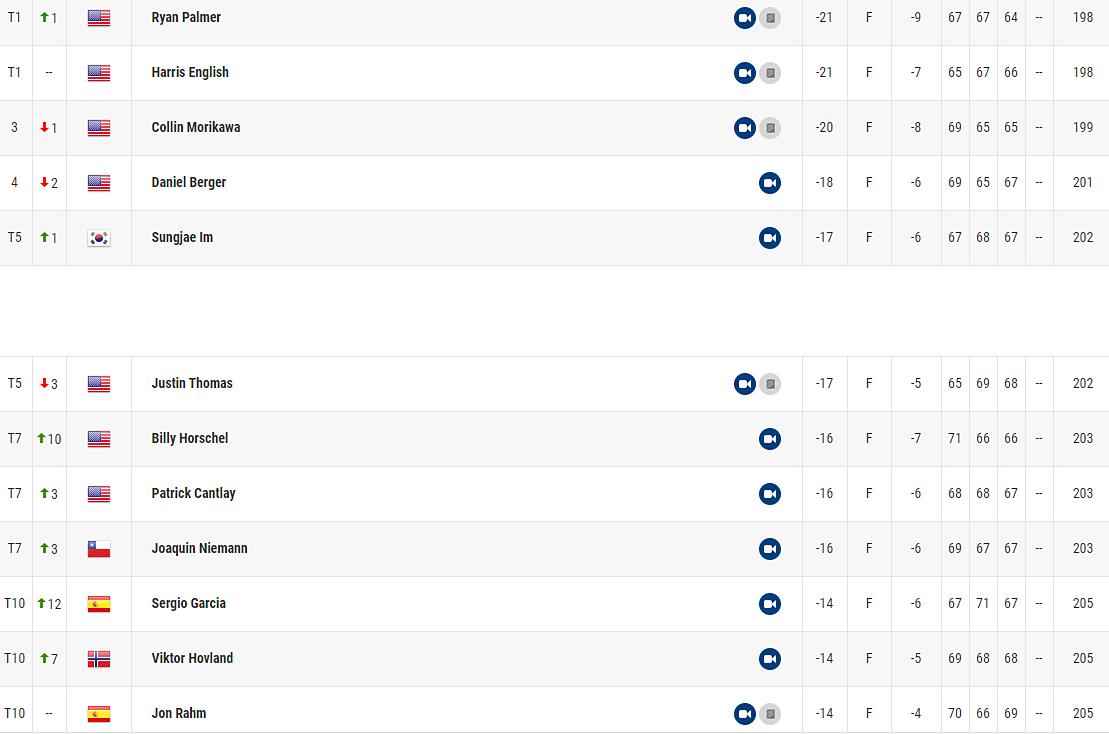Select the Harris English player name
1109x734 pixels.
[x=190, y=72]
